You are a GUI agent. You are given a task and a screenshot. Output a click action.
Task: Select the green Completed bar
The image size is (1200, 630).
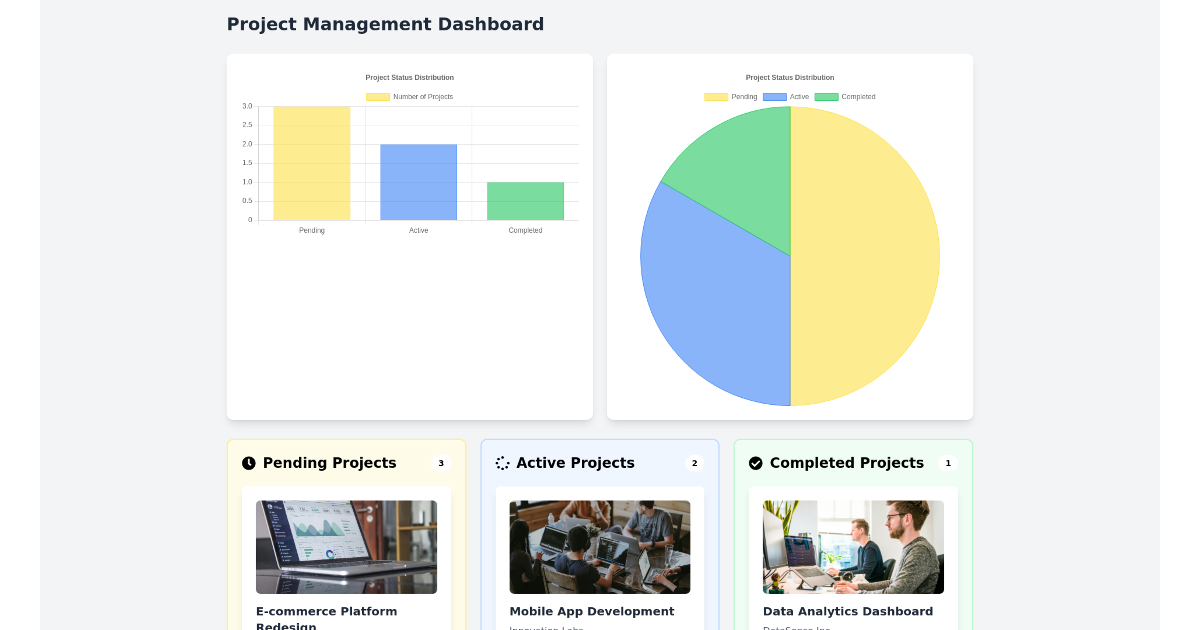(525, 201)
